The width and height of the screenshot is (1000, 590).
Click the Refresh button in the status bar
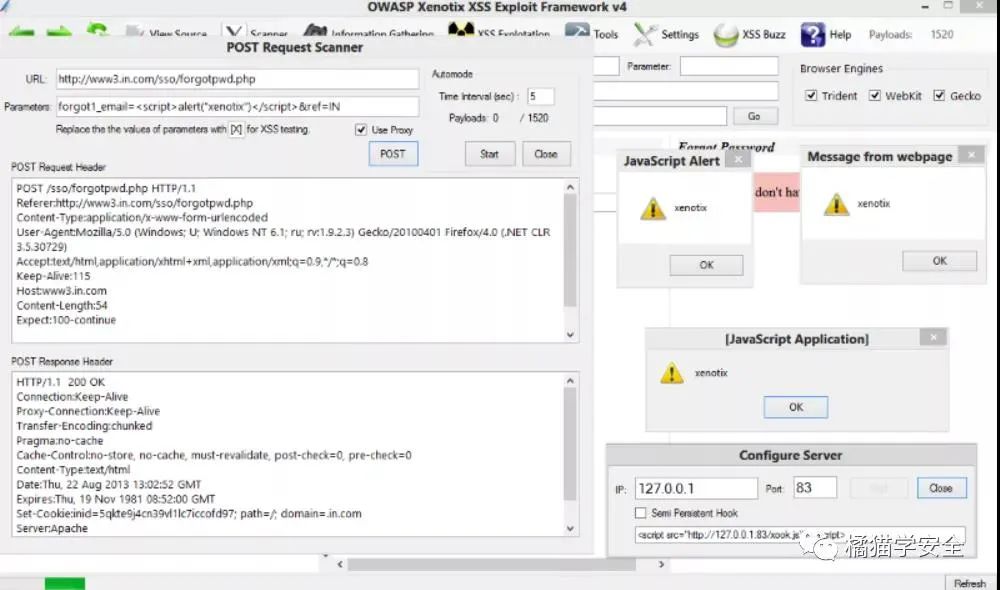click(x=969, y=583)
